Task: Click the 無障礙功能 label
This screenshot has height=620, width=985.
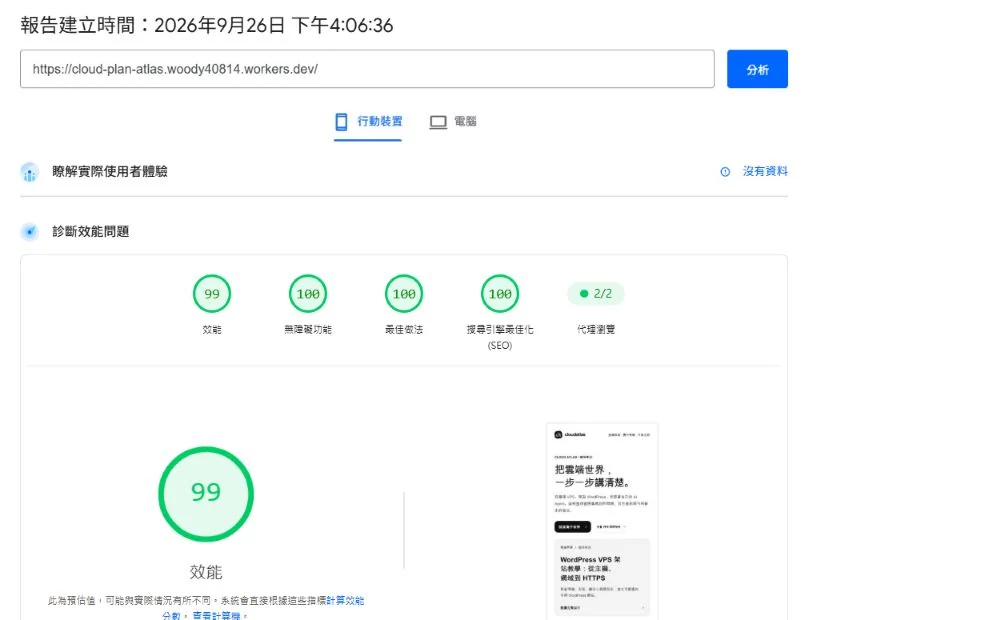Action: [x=308, y=329]
